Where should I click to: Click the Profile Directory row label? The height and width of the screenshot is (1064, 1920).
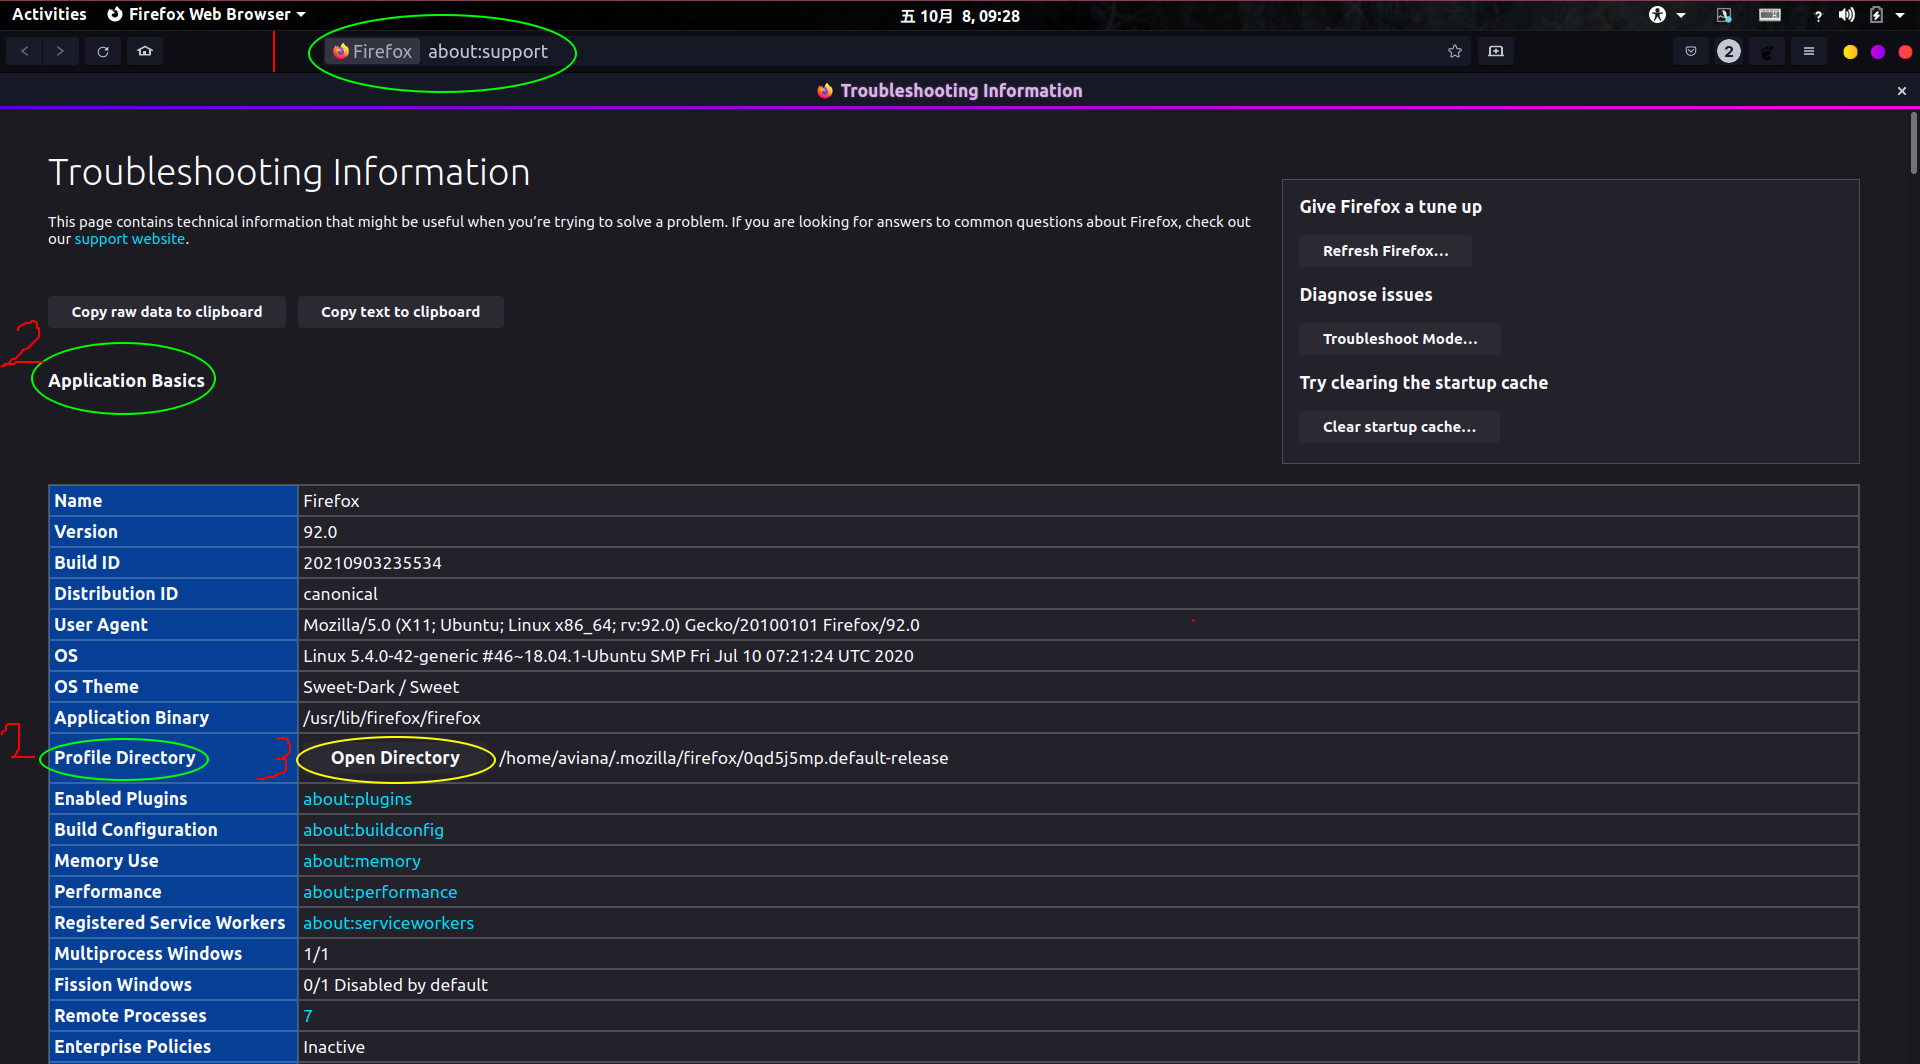pyautogui.click(x=125, y=758)
